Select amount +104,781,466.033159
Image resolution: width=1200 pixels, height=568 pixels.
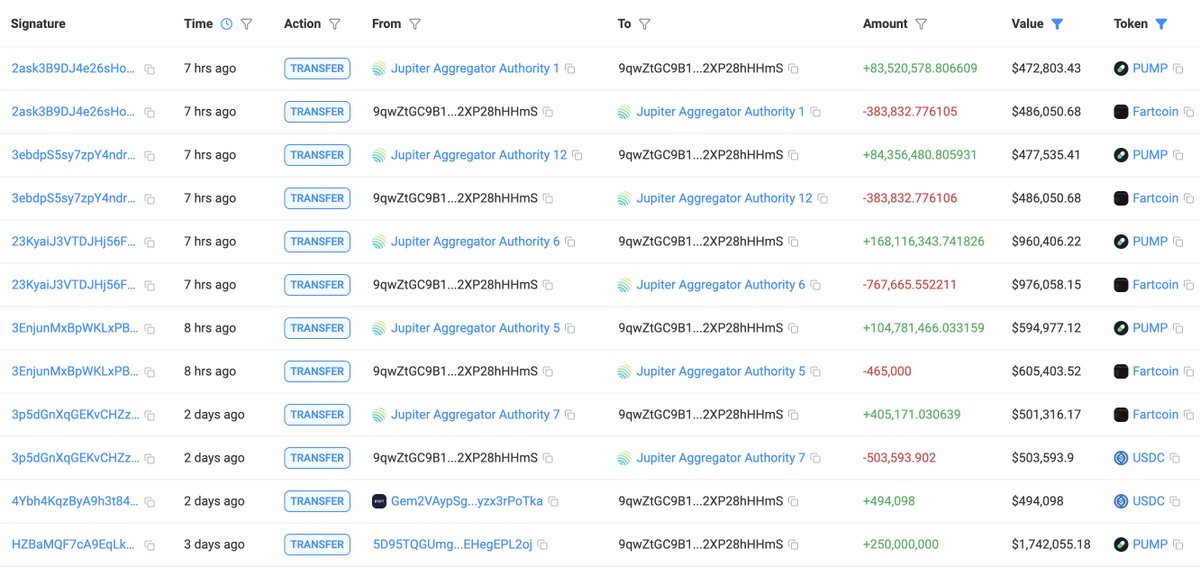923,328
